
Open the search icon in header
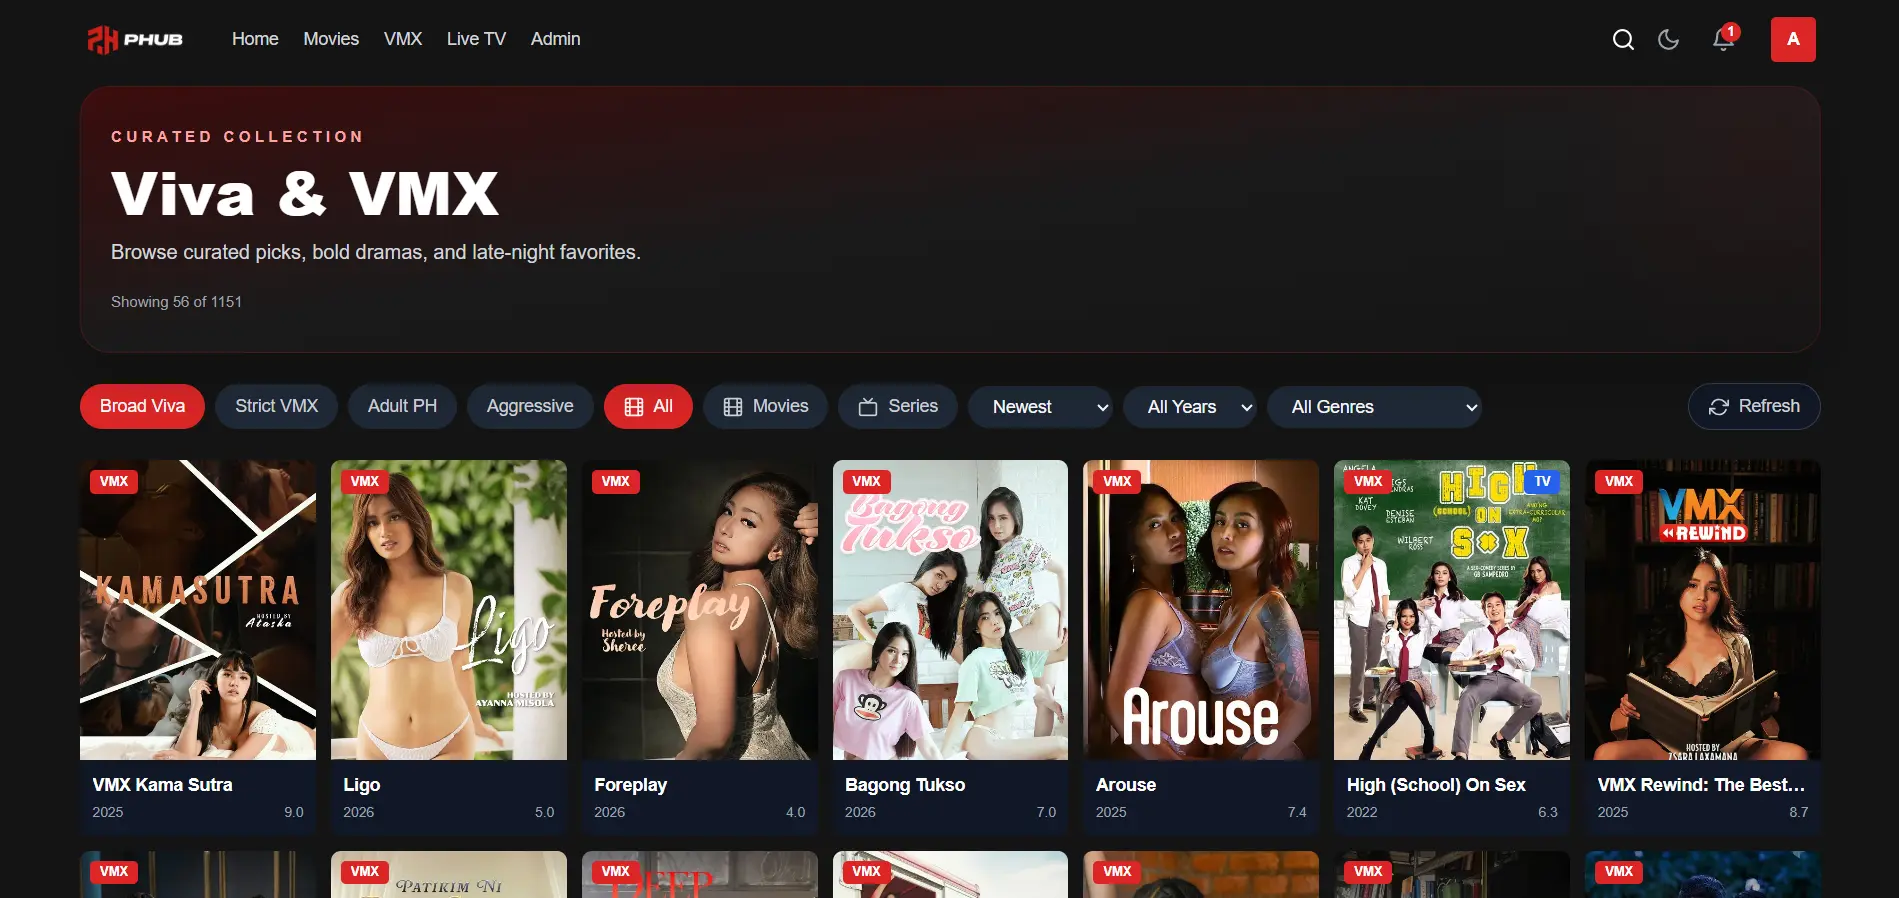pyautogui.click(x=1623, y=40)
